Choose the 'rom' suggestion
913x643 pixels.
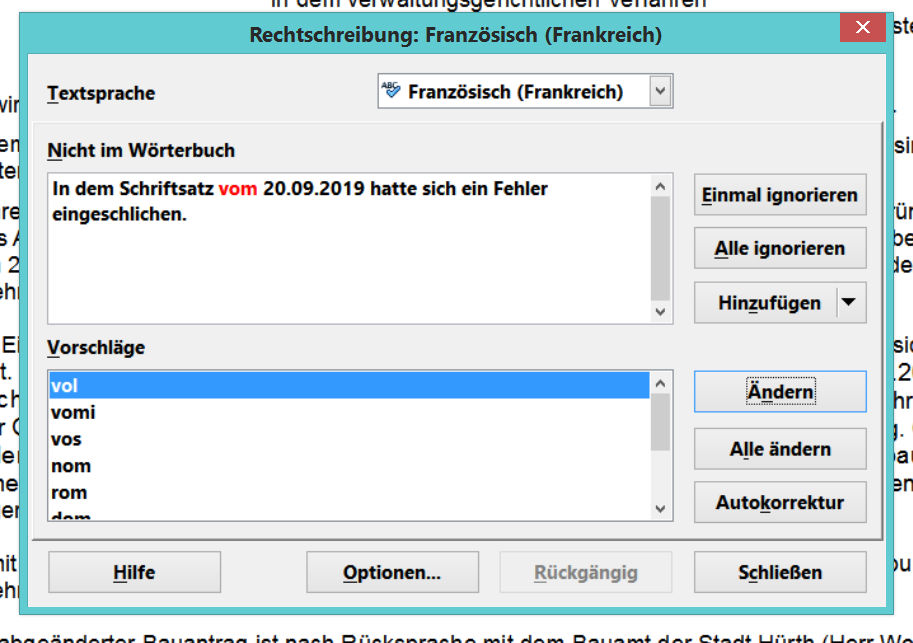[x=69, y=493]
